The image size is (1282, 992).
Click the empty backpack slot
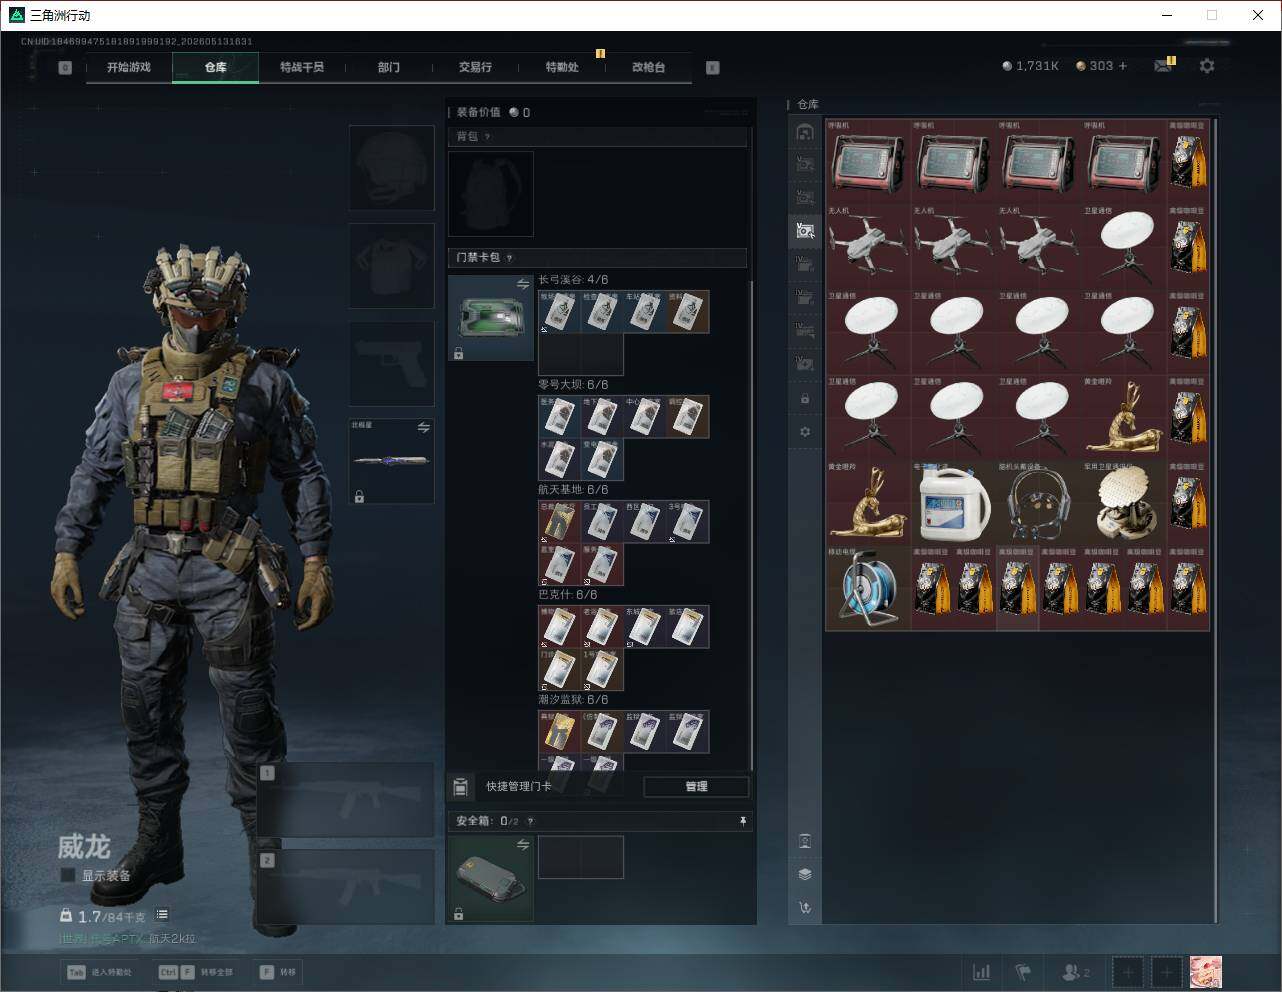click(x=491, y=194)
